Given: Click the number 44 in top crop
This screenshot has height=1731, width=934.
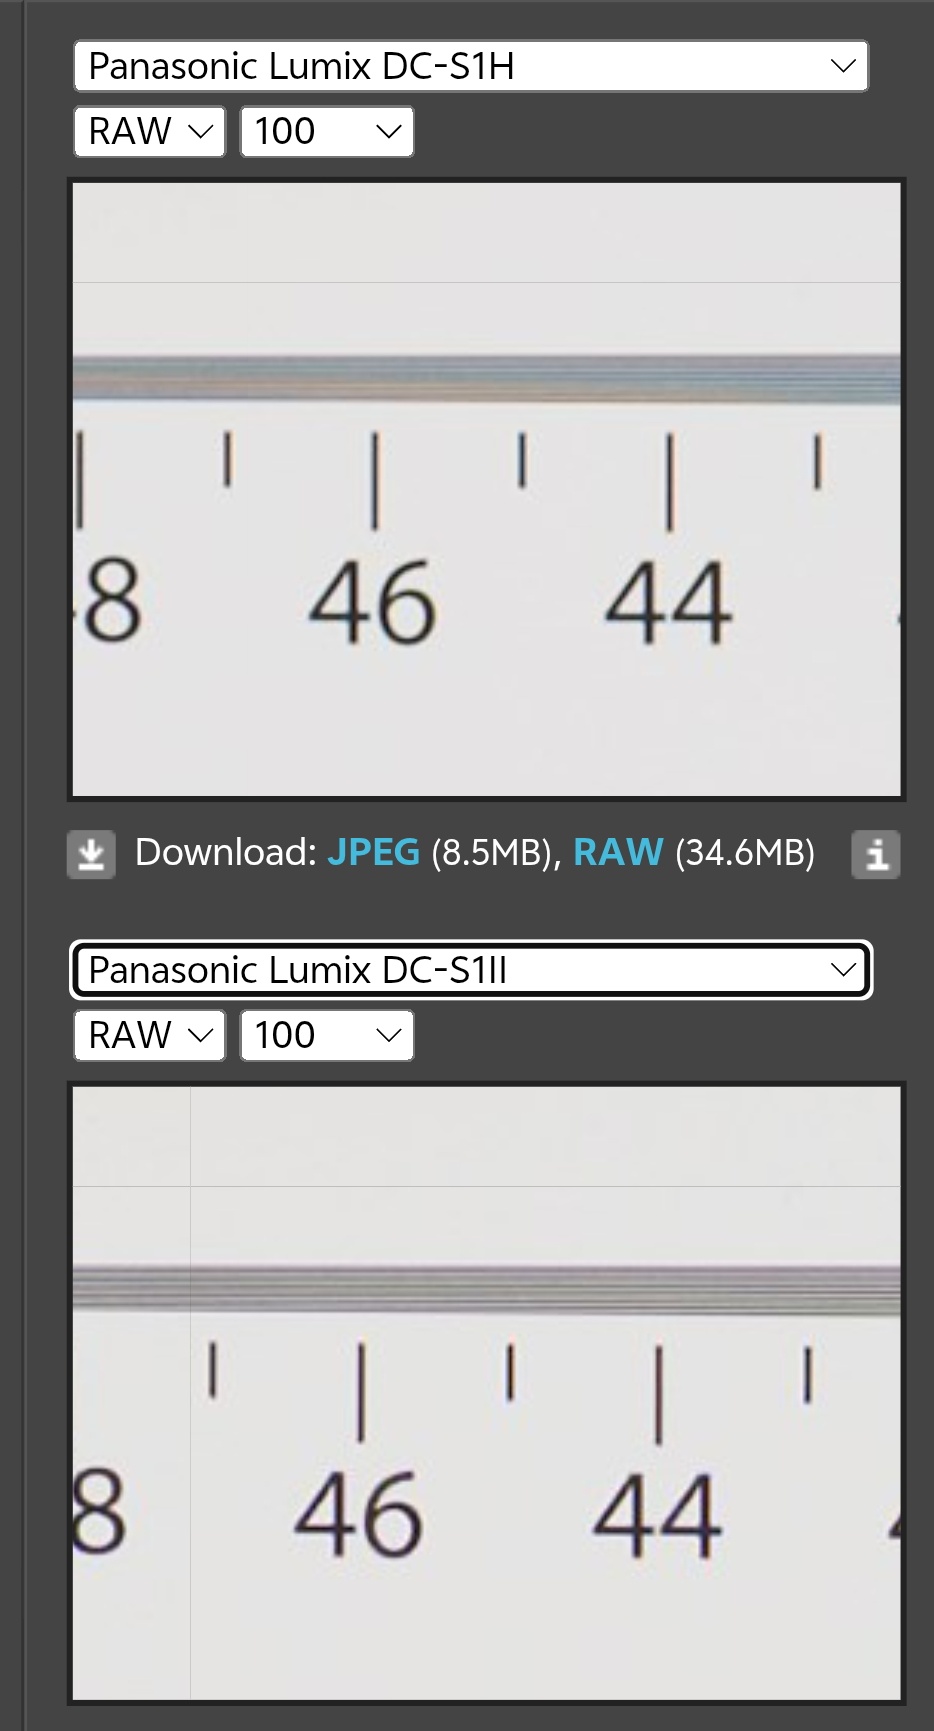Looking at the screenshot, I should point(668,603).
